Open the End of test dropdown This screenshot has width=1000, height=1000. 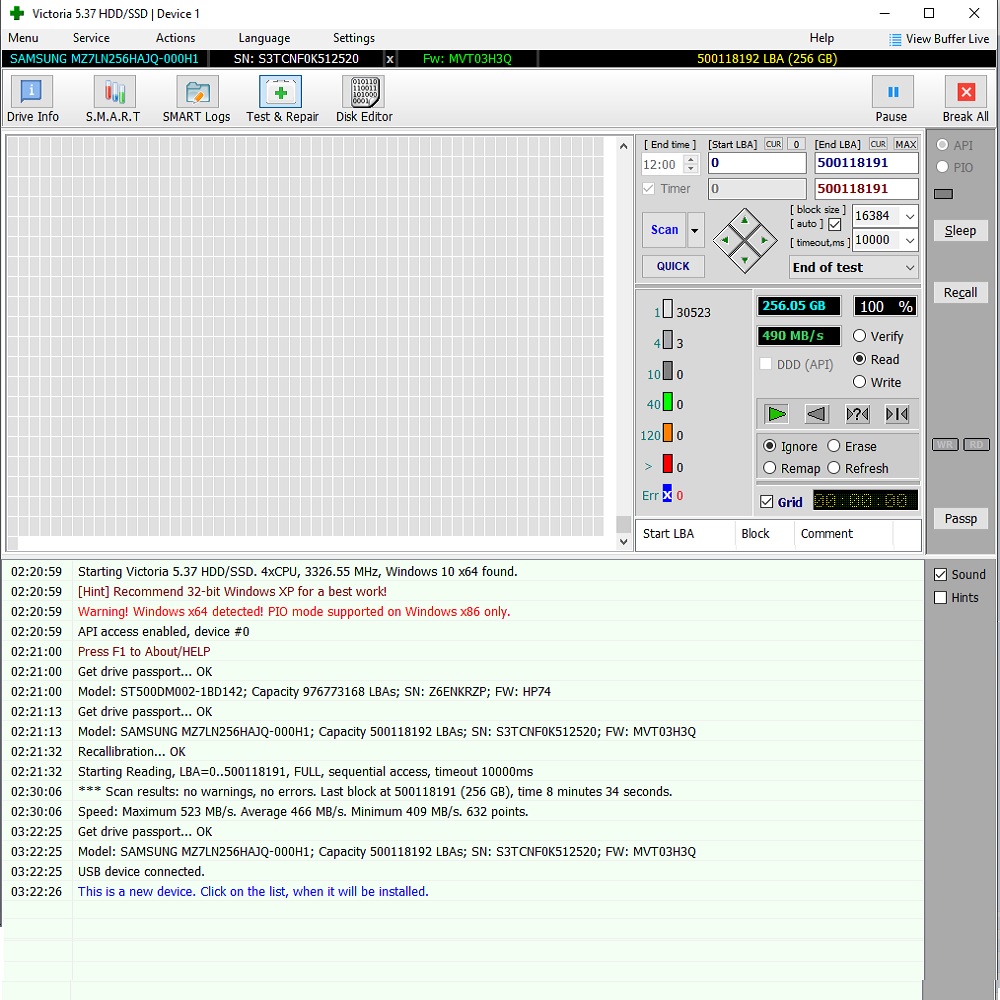click(854, 268)
